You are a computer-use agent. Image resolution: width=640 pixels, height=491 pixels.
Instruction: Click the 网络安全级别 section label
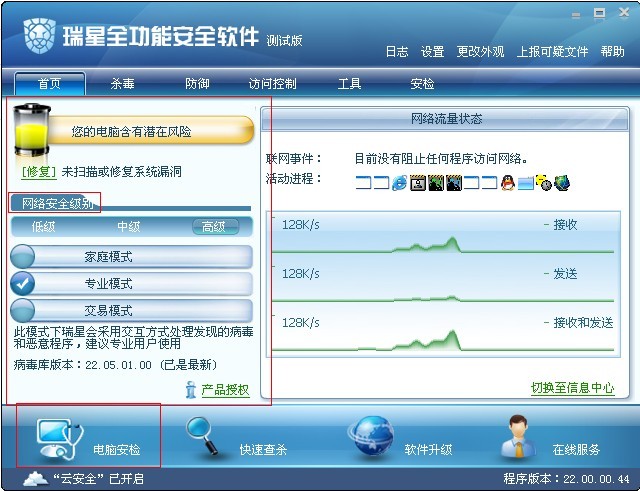(x=57, y=203)
